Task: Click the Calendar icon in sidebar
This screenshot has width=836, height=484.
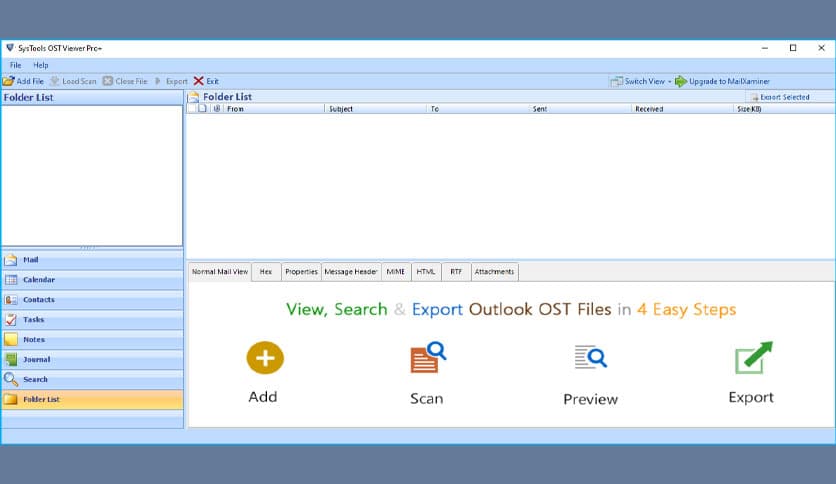Action: 11,280
